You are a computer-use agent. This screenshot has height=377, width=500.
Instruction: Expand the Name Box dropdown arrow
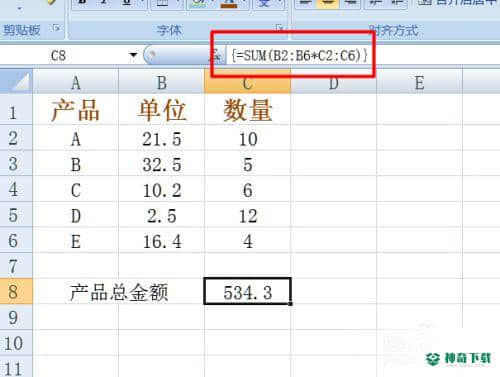tap(133, 55)
